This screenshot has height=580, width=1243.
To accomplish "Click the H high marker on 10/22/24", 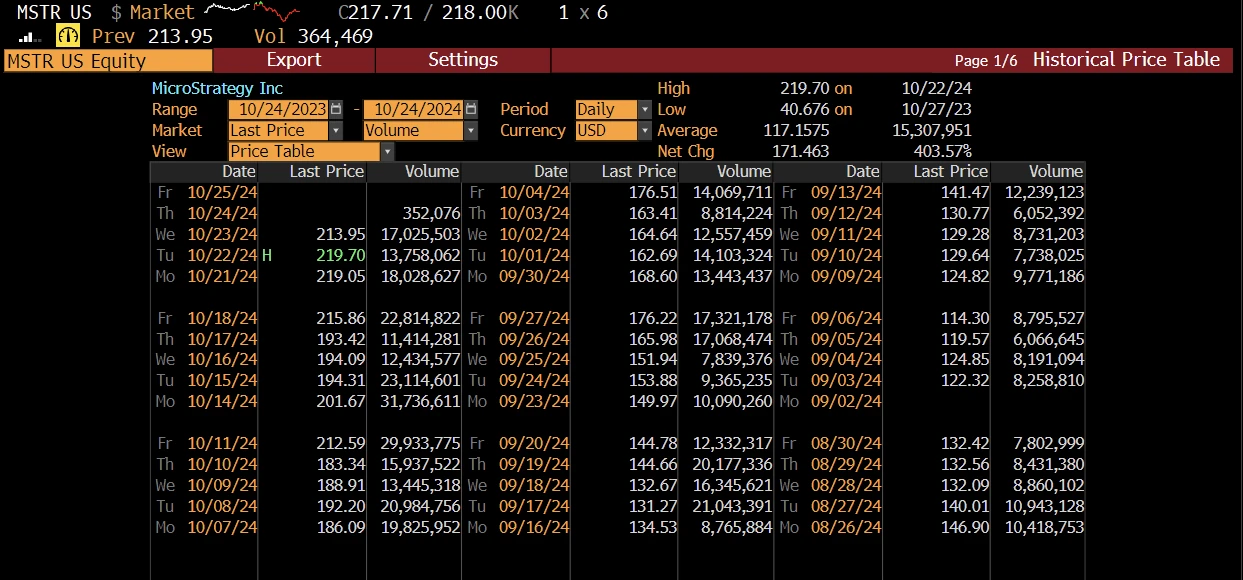I will (x=267, y=255).
